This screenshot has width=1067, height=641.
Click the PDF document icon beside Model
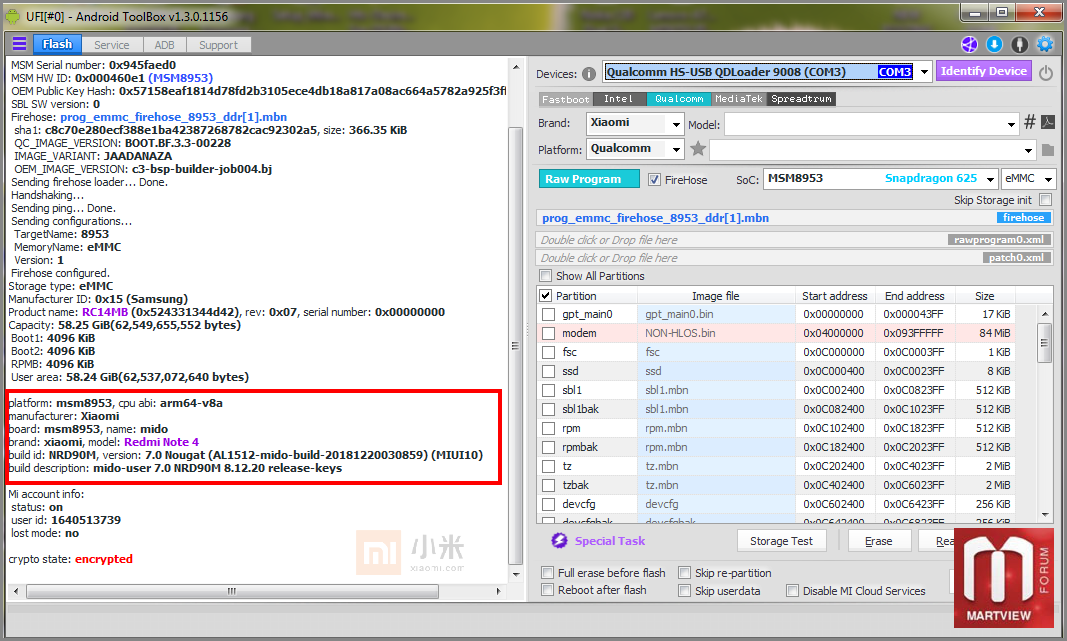coord(1048,122)
